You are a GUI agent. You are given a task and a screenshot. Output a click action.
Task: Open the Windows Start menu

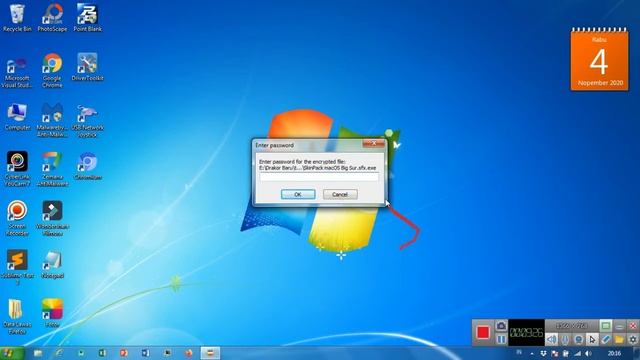coord(9,353)
